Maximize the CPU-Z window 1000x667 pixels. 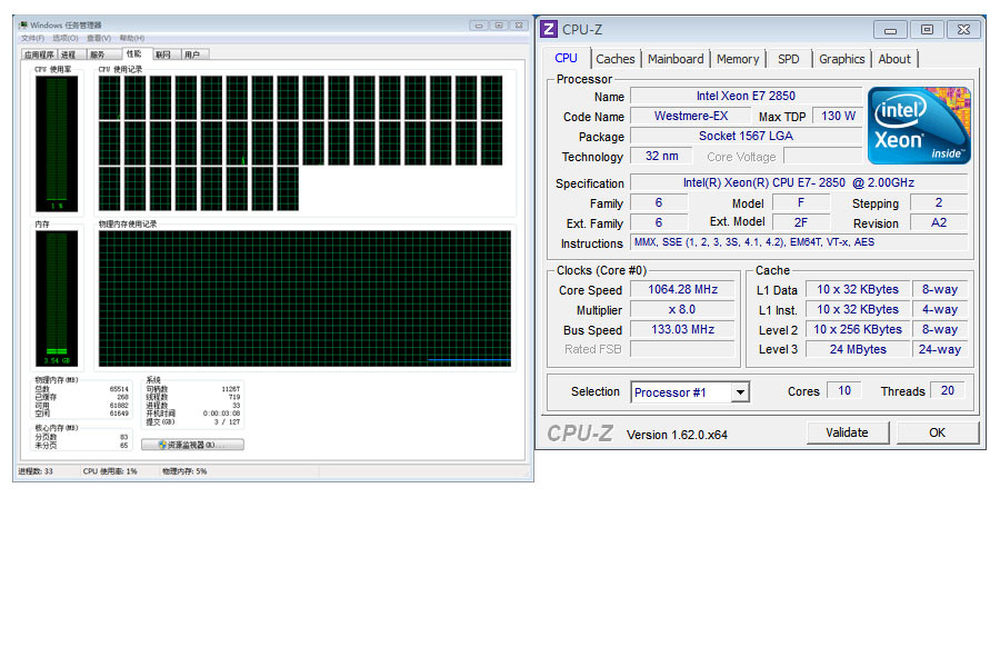pyautogui.click(x=927, y=29)
